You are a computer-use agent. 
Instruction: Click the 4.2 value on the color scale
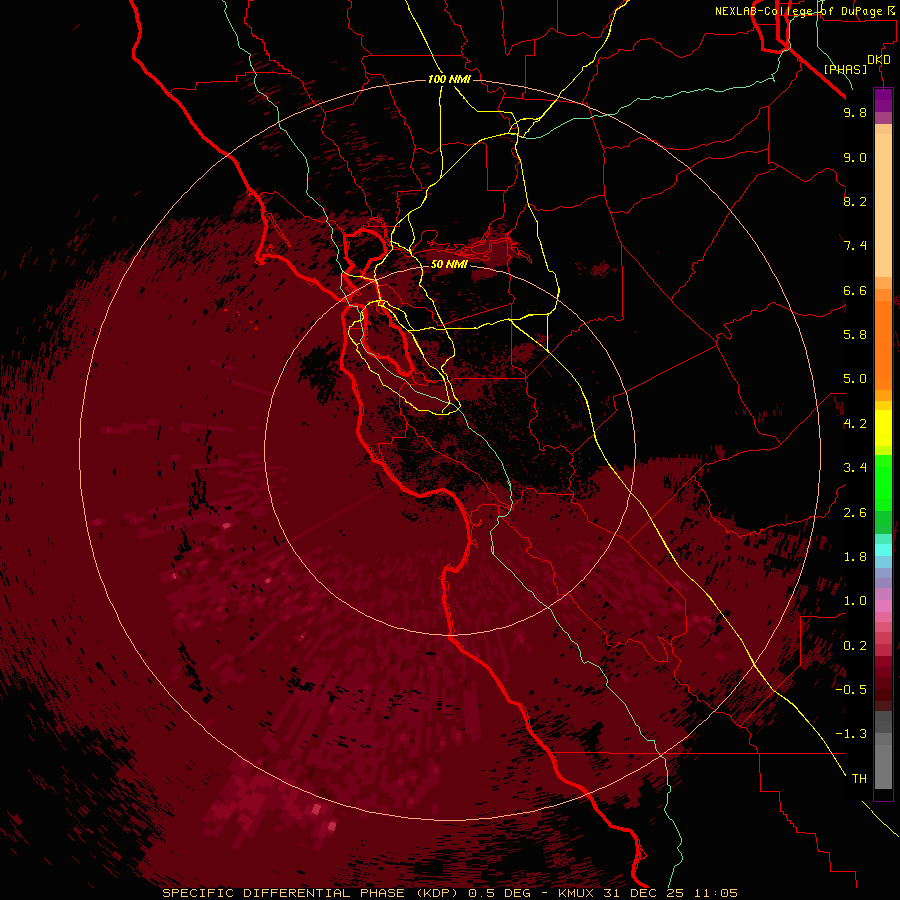point(855,424)
